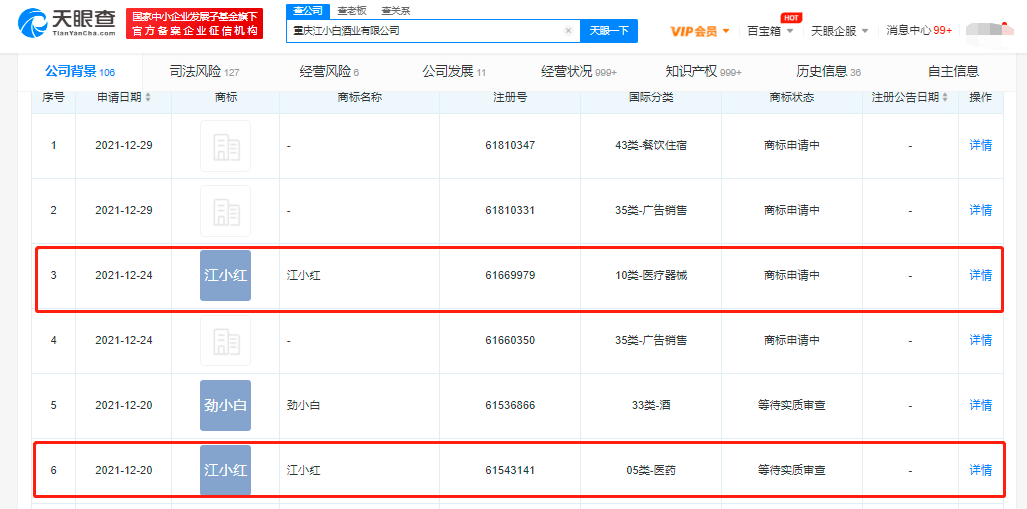Switch to 自主信息 tab

coord(953,71)
